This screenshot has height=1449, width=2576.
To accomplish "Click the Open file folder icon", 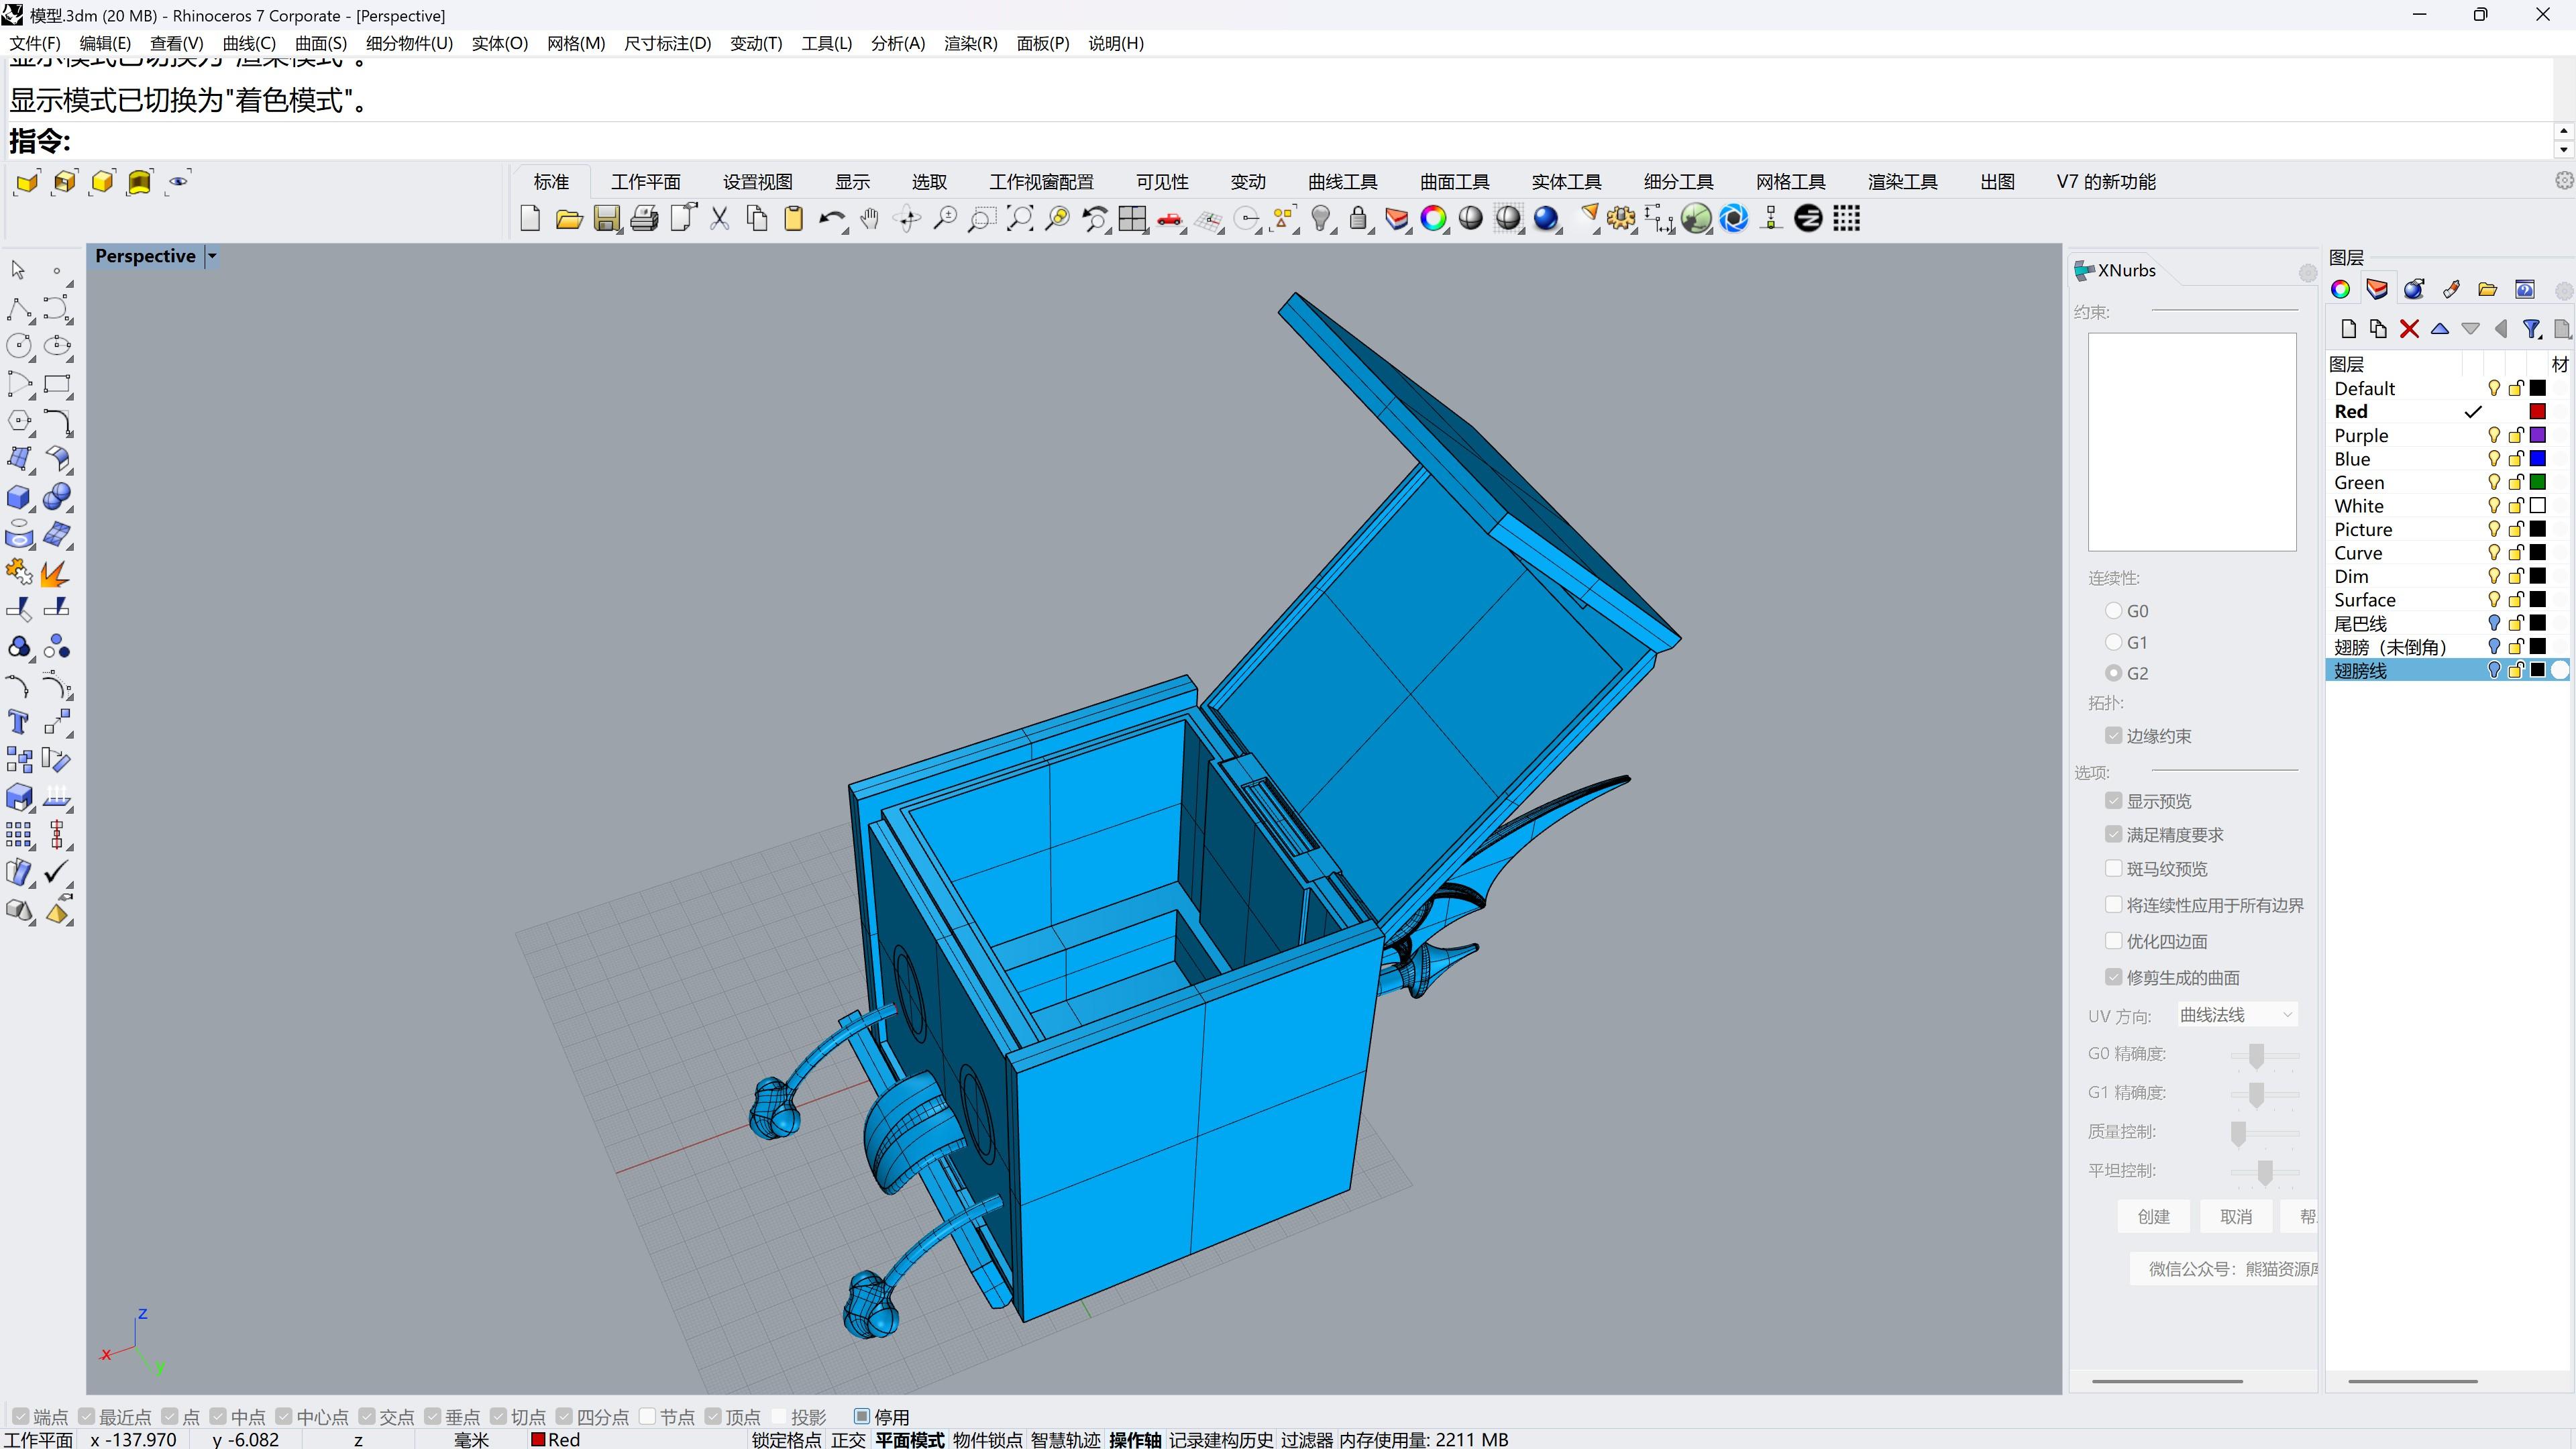I will click(568, 218).
